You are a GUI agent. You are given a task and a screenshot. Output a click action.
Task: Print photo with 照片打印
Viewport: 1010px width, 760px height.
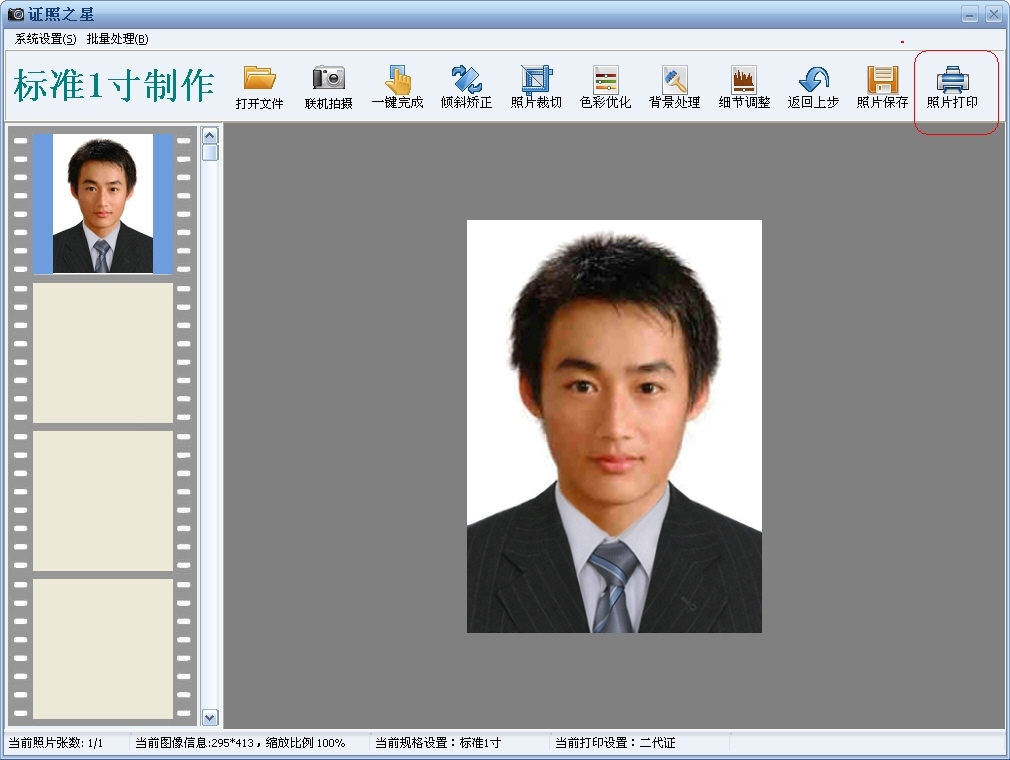[952, 87]
